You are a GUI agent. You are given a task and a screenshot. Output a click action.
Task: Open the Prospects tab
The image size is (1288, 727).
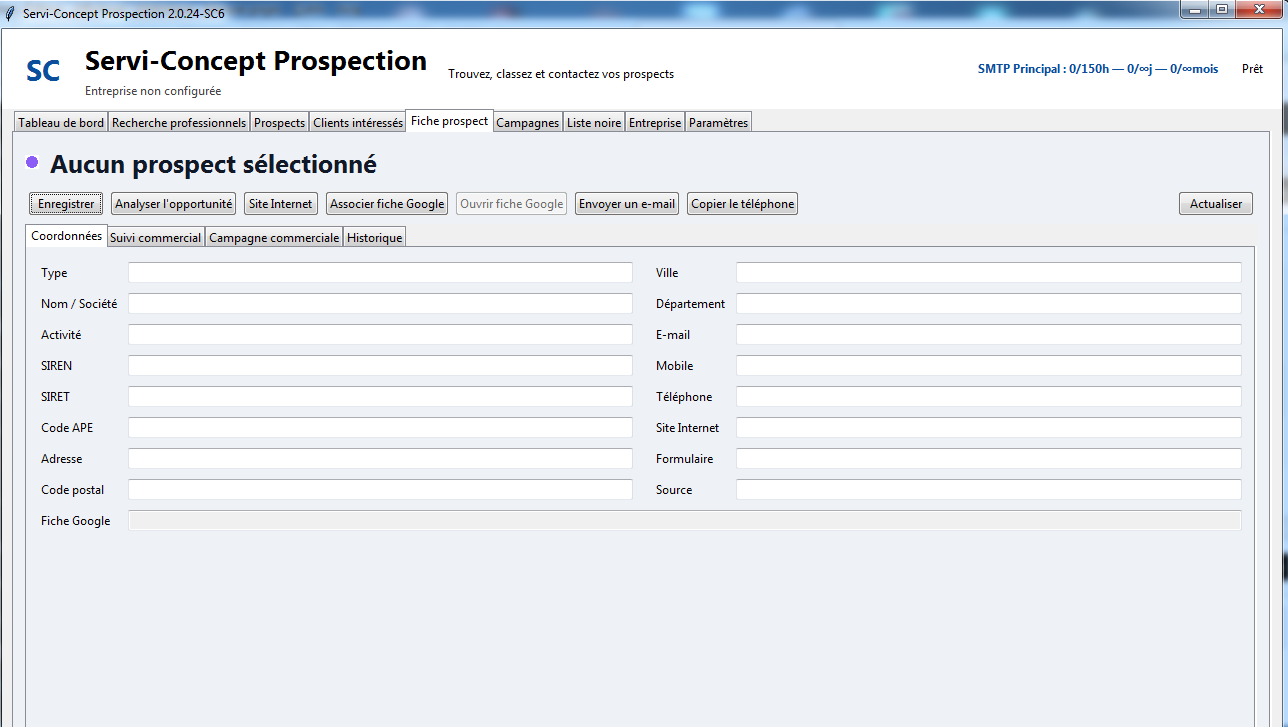point(279,123)
